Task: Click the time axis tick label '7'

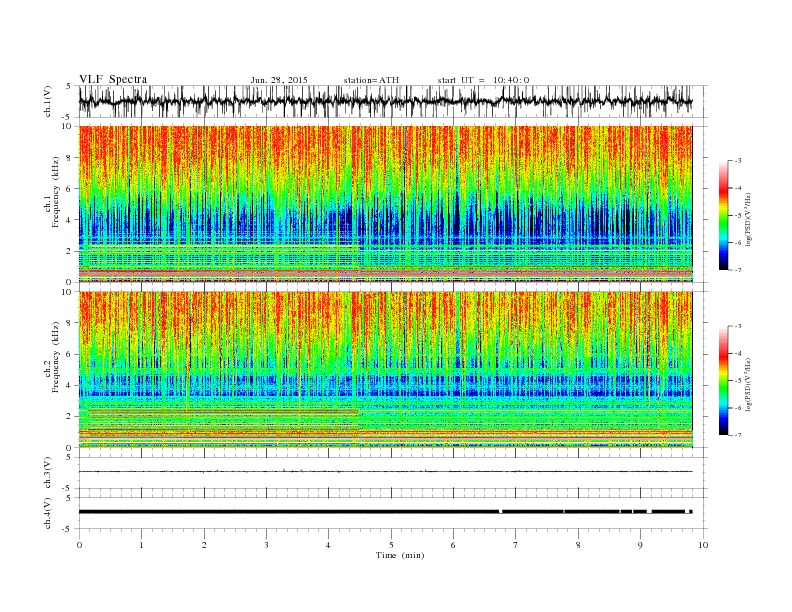Action: [x=516, y=545]
